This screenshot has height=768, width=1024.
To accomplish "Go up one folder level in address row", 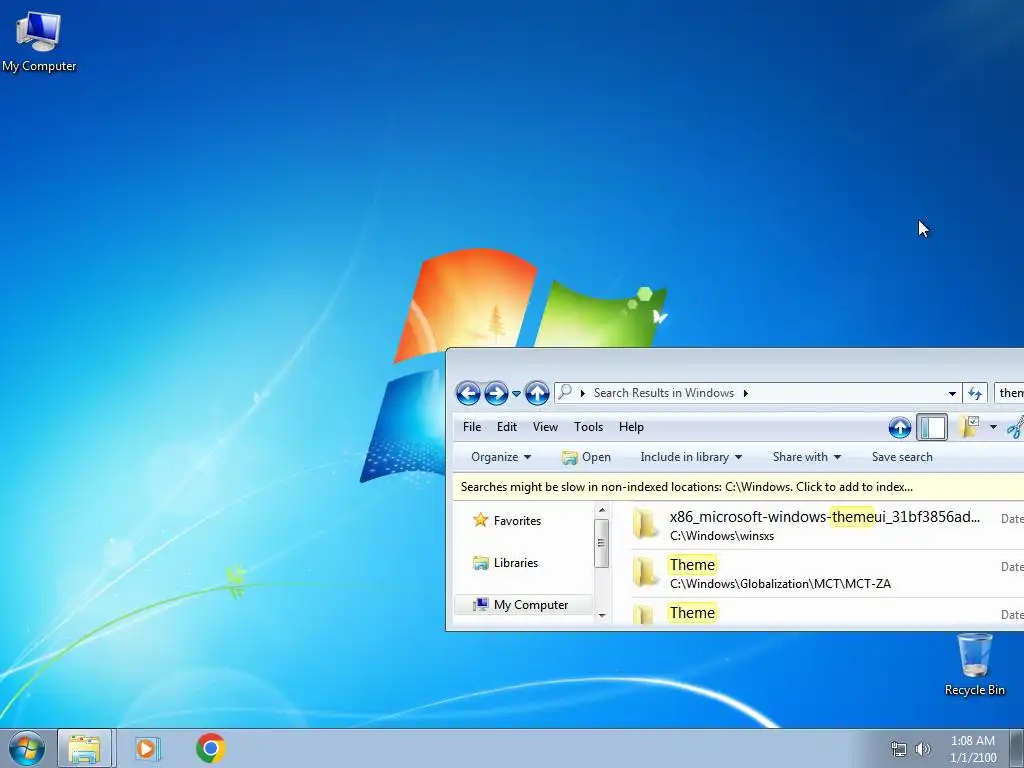I will coord(537,393).
